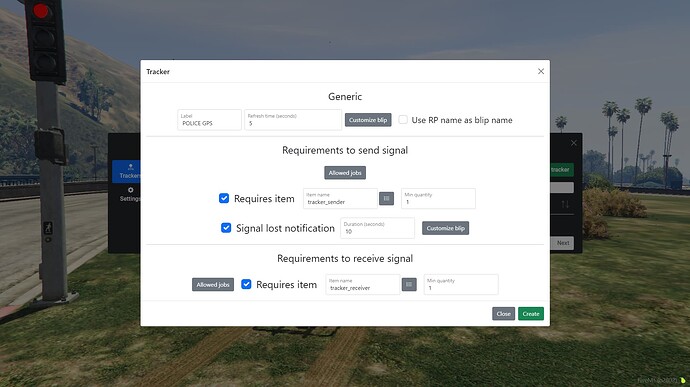Click the tracker_sender item name field

[x=340, y=199]
